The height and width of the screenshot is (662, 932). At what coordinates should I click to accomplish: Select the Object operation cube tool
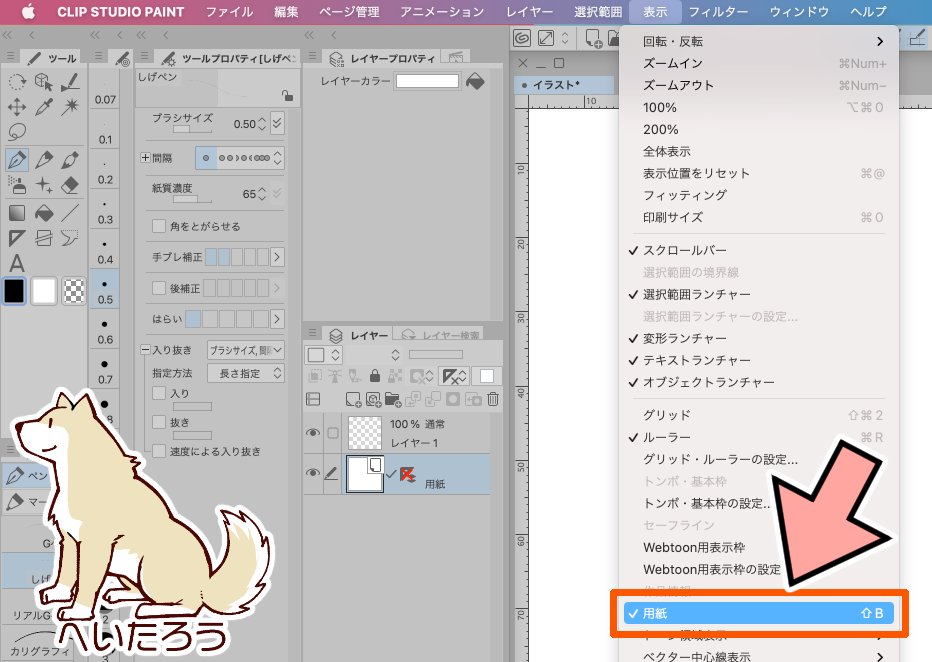[44, 81]
